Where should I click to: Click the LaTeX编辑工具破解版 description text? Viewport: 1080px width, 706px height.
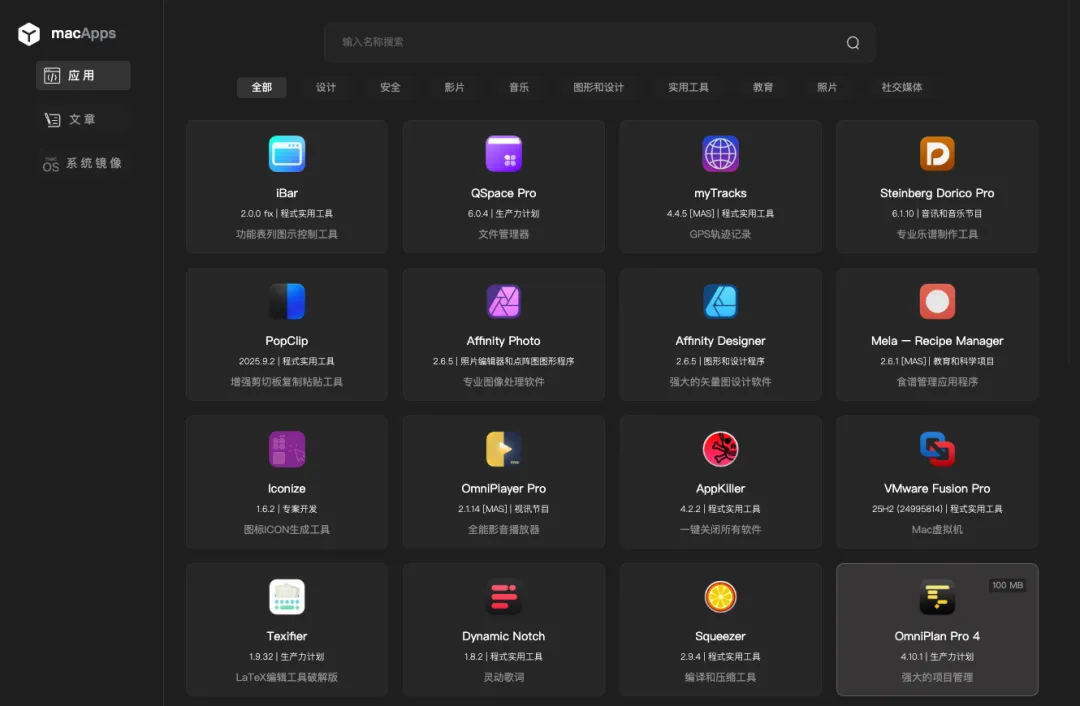(x=287, y=677)
